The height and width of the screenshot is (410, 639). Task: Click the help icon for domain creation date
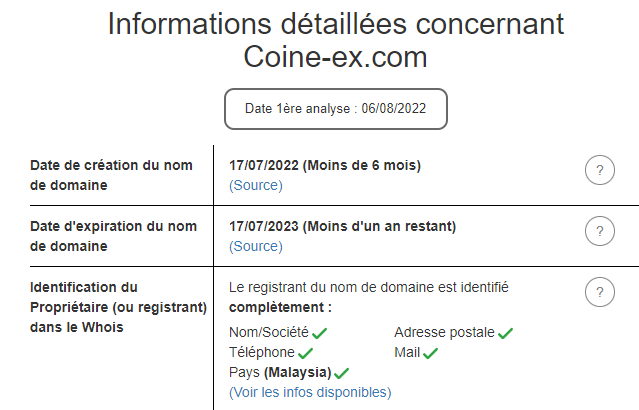599,171
